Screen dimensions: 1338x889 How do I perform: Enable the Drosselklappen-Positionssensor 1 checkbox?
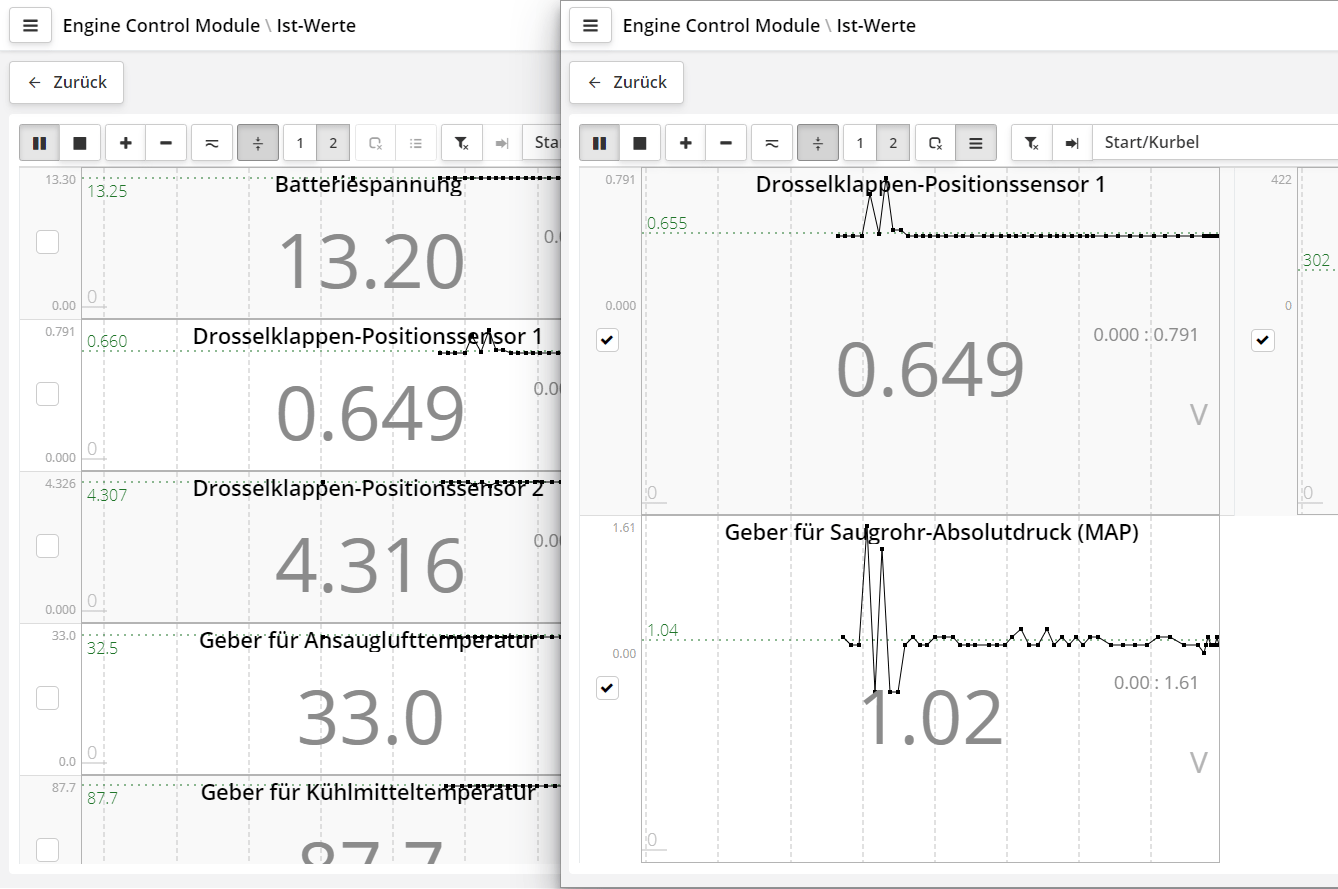pos(607,340)
